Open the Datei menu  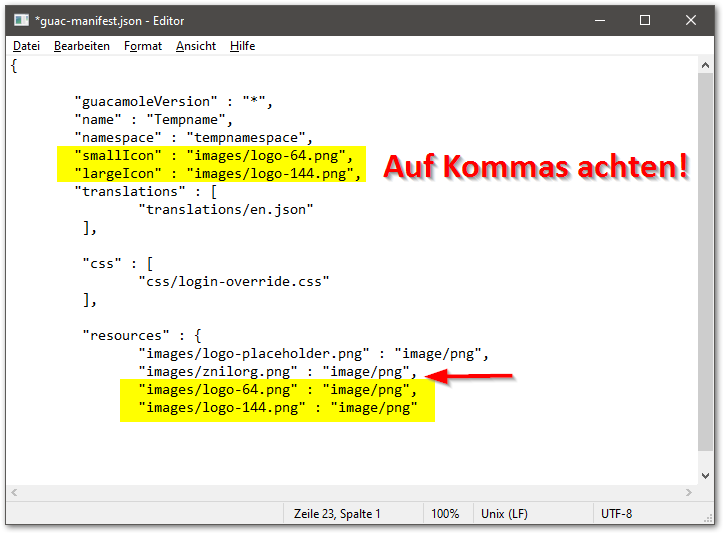pyautogui.click(x=26, y=46)
